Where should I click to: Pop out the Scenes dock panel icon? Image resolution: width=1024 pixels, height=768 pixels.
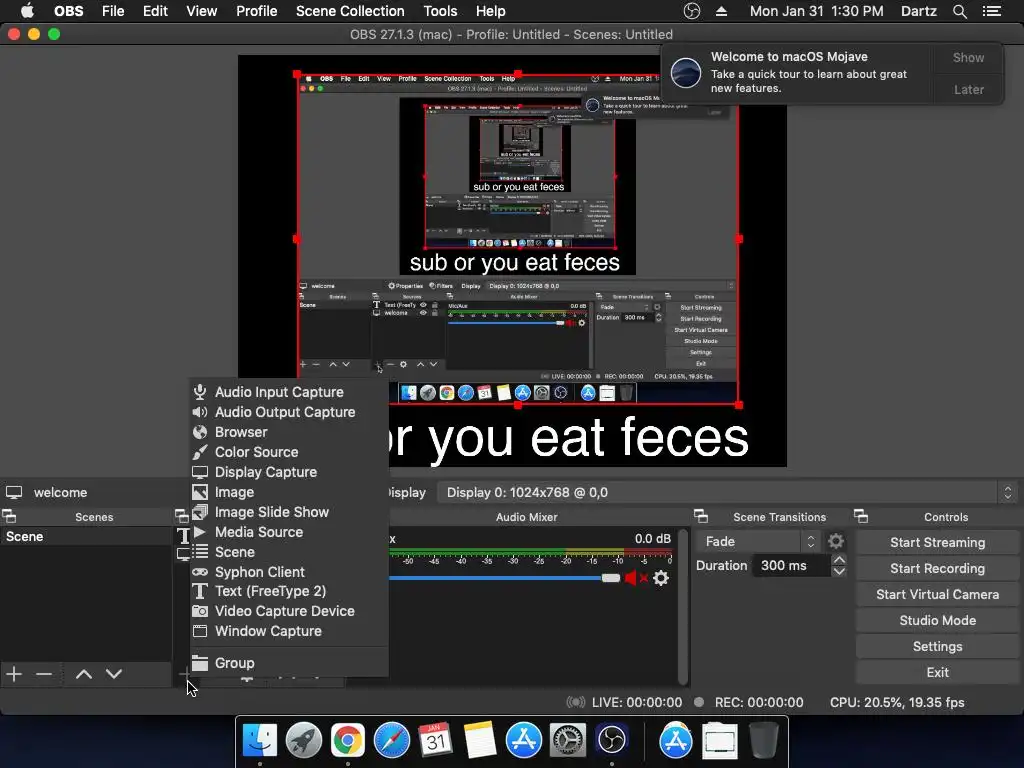(9, 517)
